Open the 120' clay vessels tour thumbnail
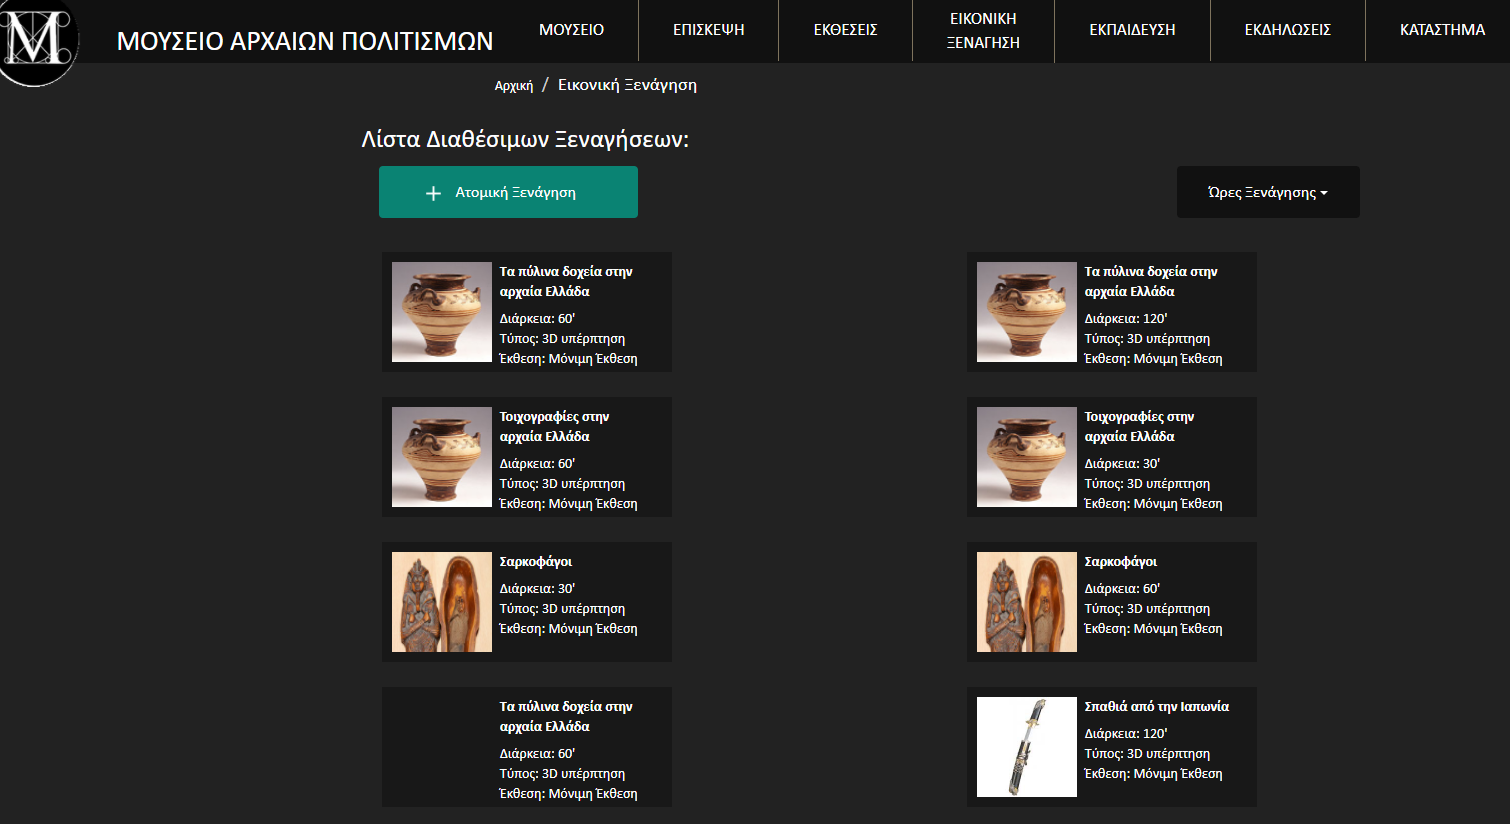1510x824 pixels. [1027, 312]
